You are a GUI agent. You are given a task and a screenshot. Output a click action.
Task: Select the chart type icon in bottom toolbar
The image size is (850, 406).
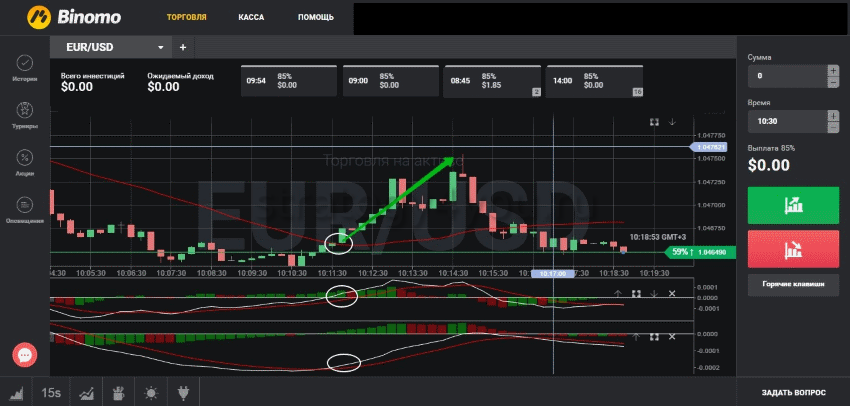coord(17,392)
